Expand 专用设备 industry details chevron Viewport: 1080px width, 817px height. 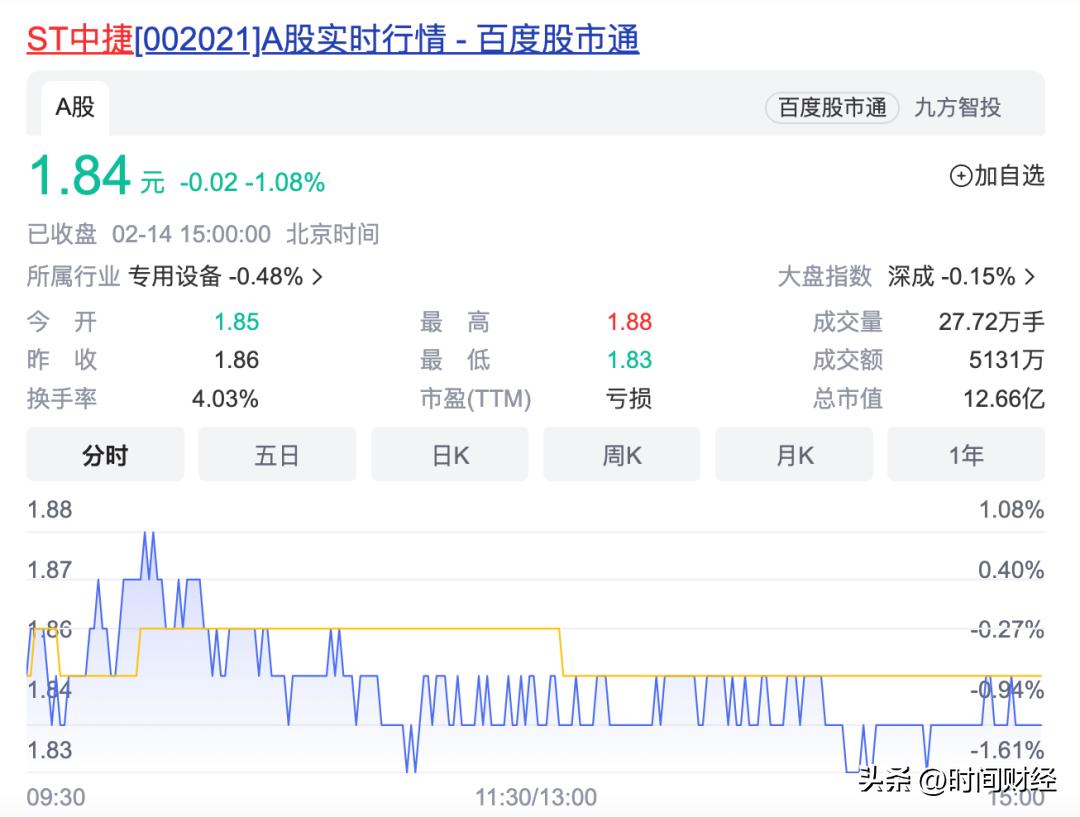316,277
